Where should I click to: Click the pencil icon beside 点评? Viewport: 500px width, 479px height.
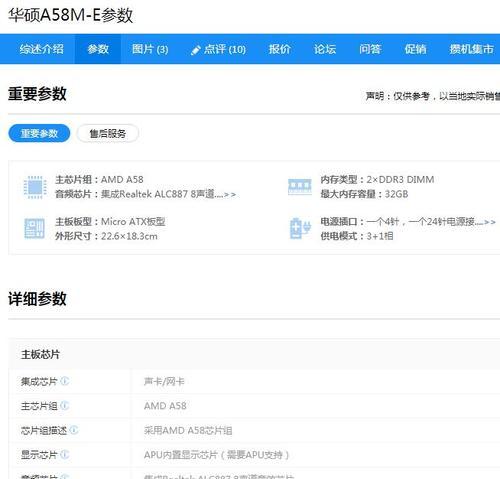(195, 50)
